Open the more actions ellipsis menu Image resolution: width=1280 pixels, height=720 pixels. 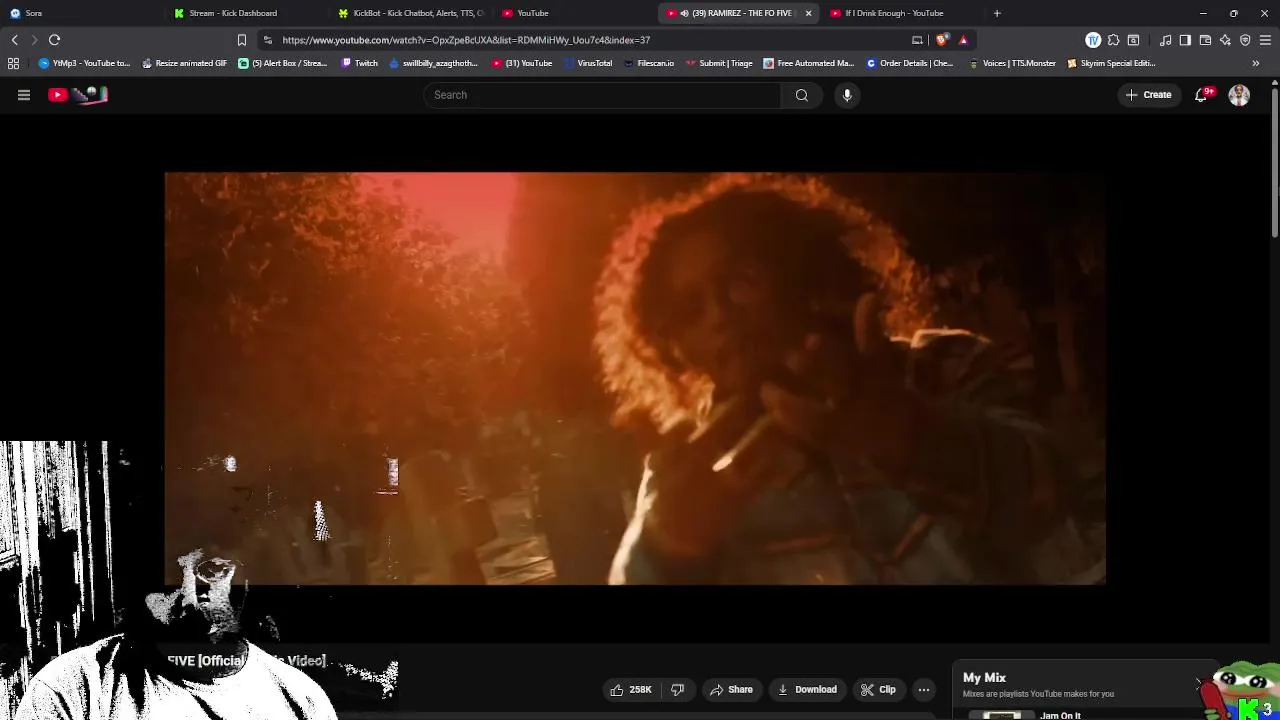pos(924,689)
